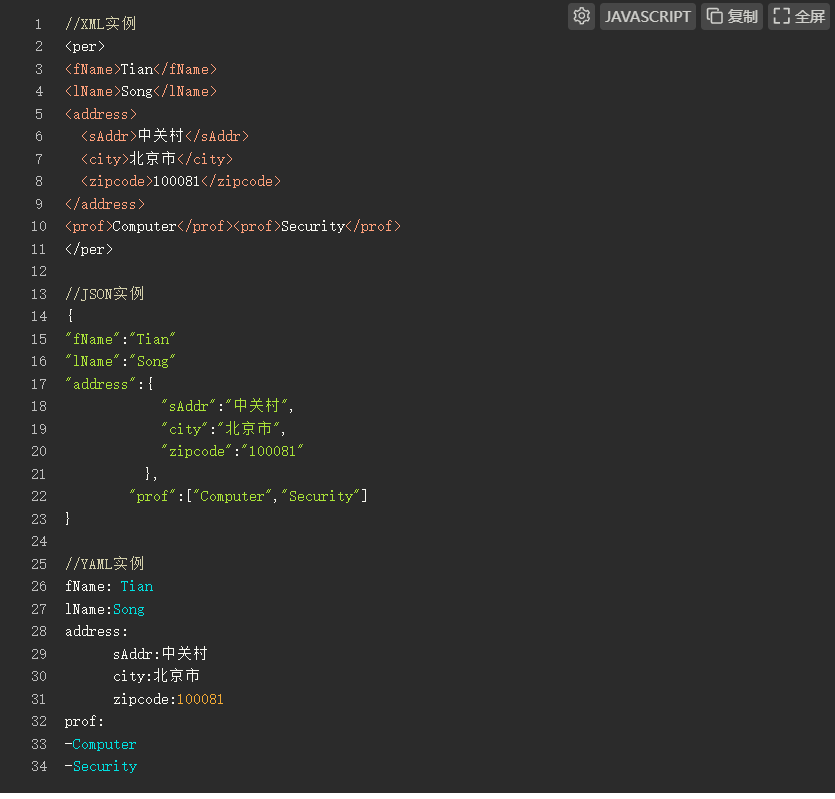Viewport: 835px width, 799px height.
Task: Click the JAVASCRIPT language label
Action: coord(648,16)
